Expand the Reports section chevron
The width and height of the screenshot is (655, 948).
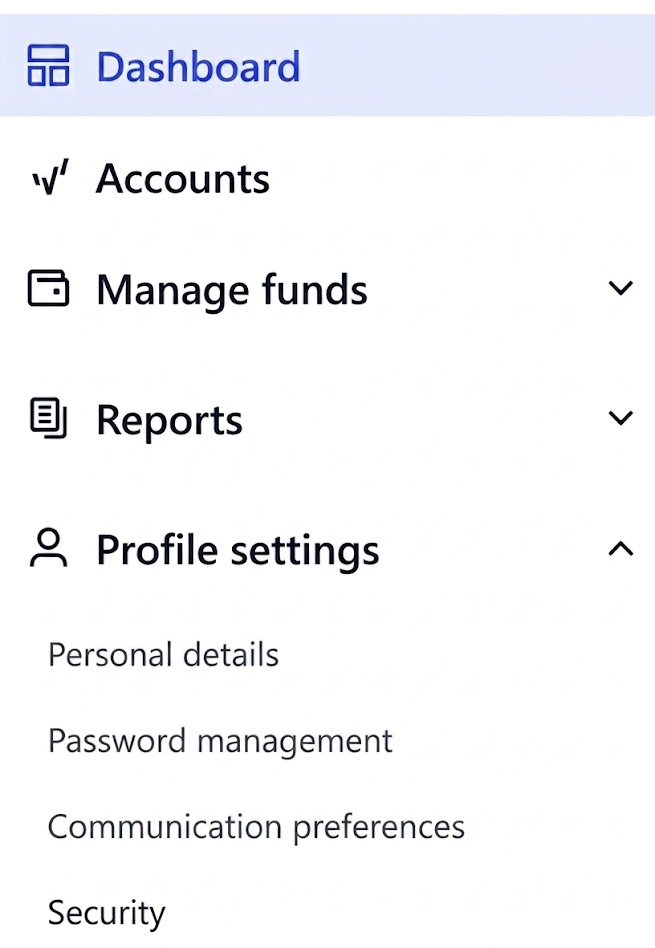coord(621,418)
